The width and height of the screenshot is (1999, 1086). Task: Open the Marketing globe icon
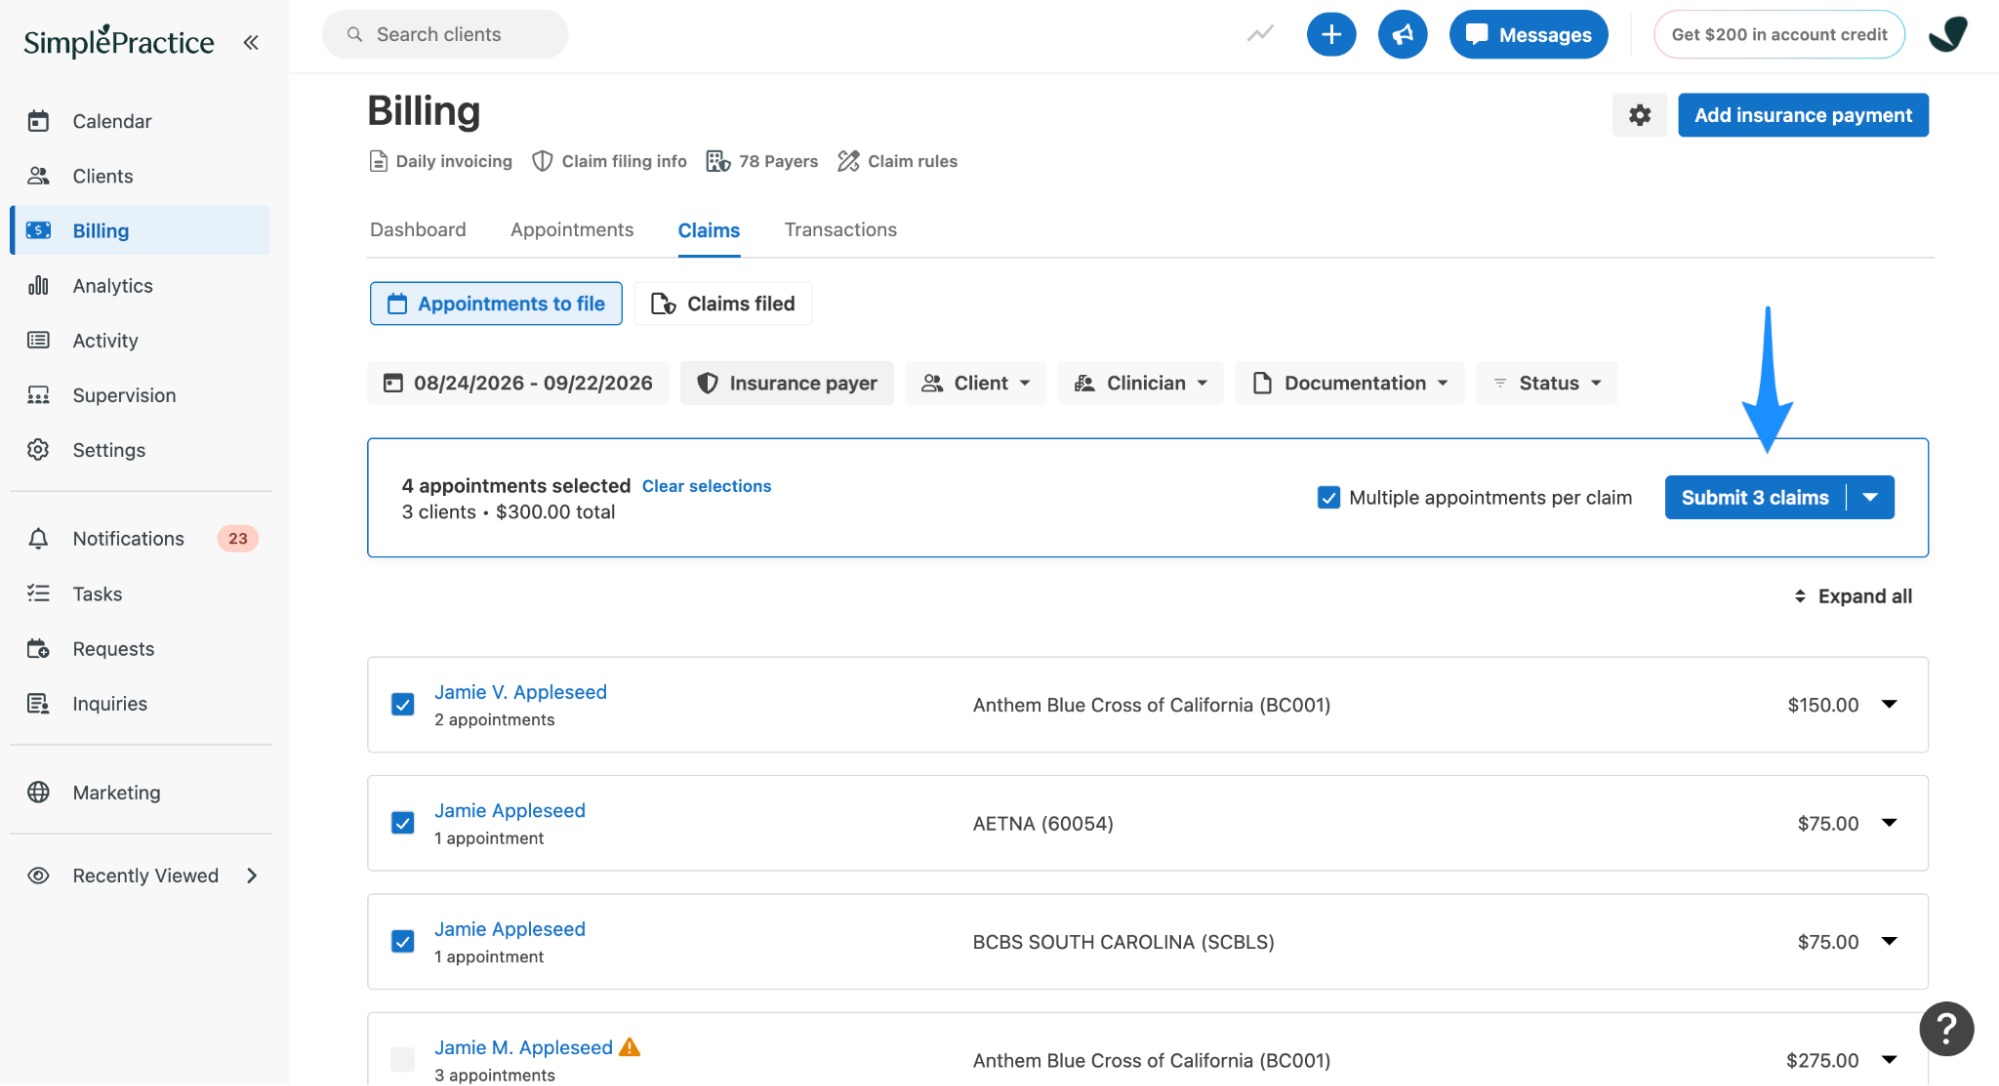pos(38,793)
